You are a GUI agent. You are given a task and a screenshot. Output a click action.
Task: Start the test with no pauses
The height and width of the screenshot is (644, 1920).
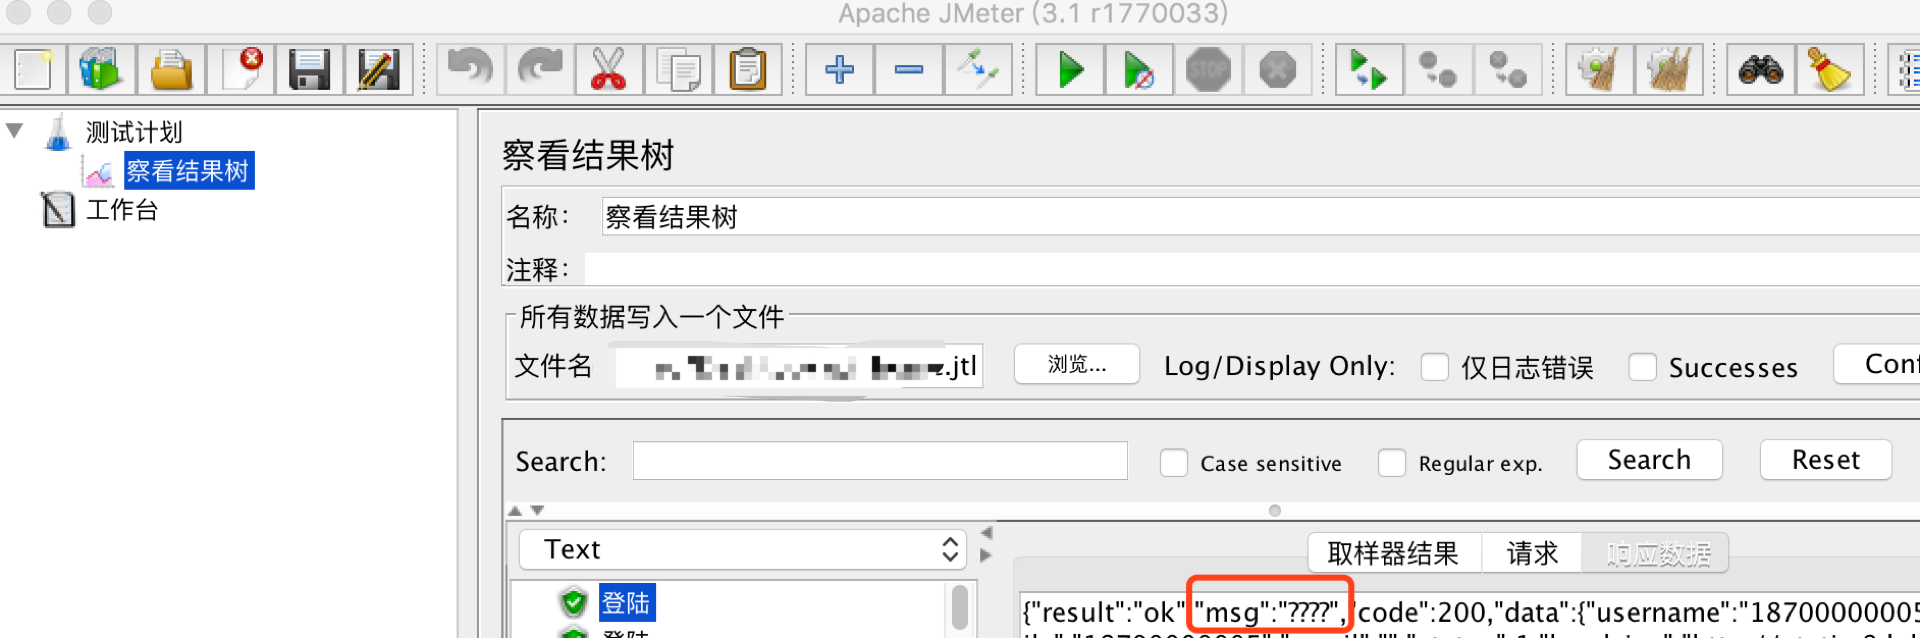1139,70
